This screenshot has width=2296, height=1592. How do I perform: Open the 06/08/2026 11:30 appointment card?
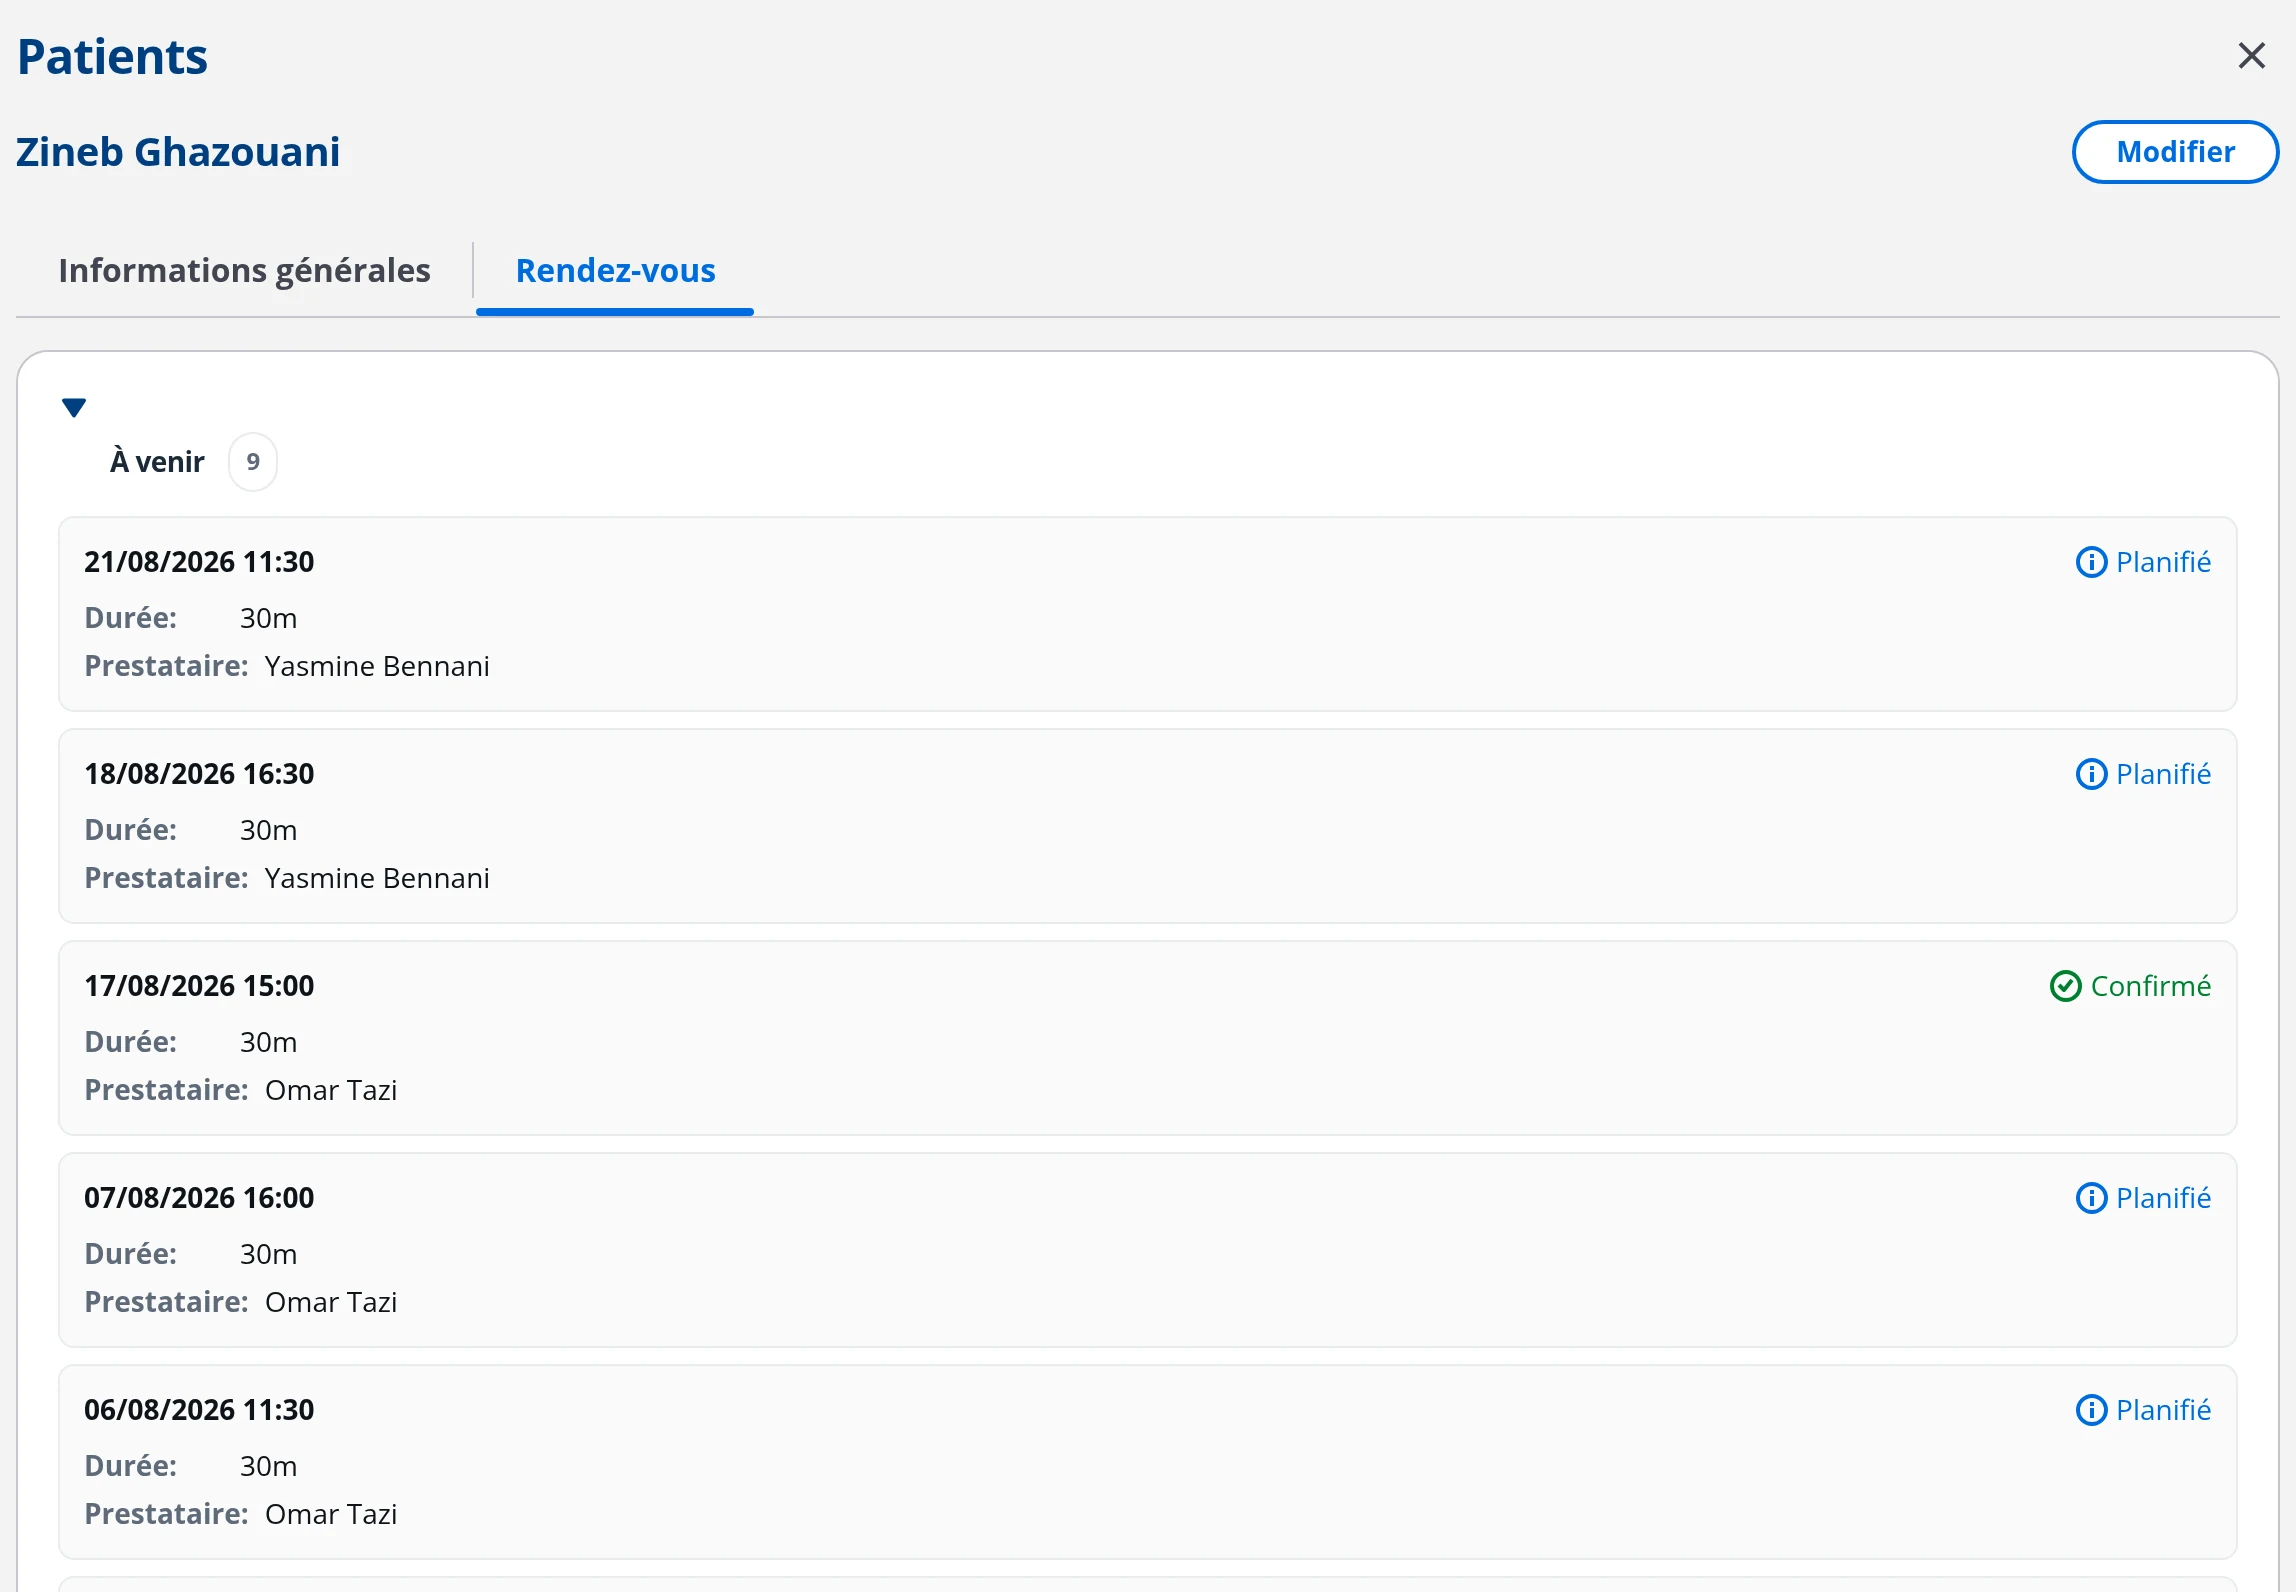coord(1147,1462)
